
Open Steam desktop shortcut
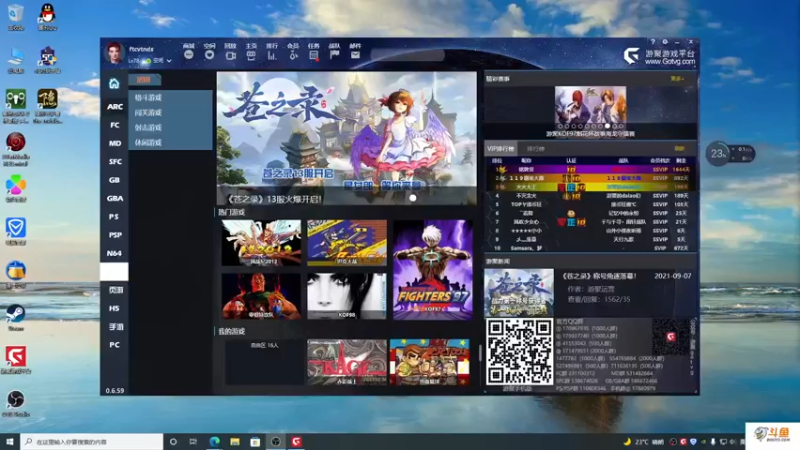tap(16, 318)
